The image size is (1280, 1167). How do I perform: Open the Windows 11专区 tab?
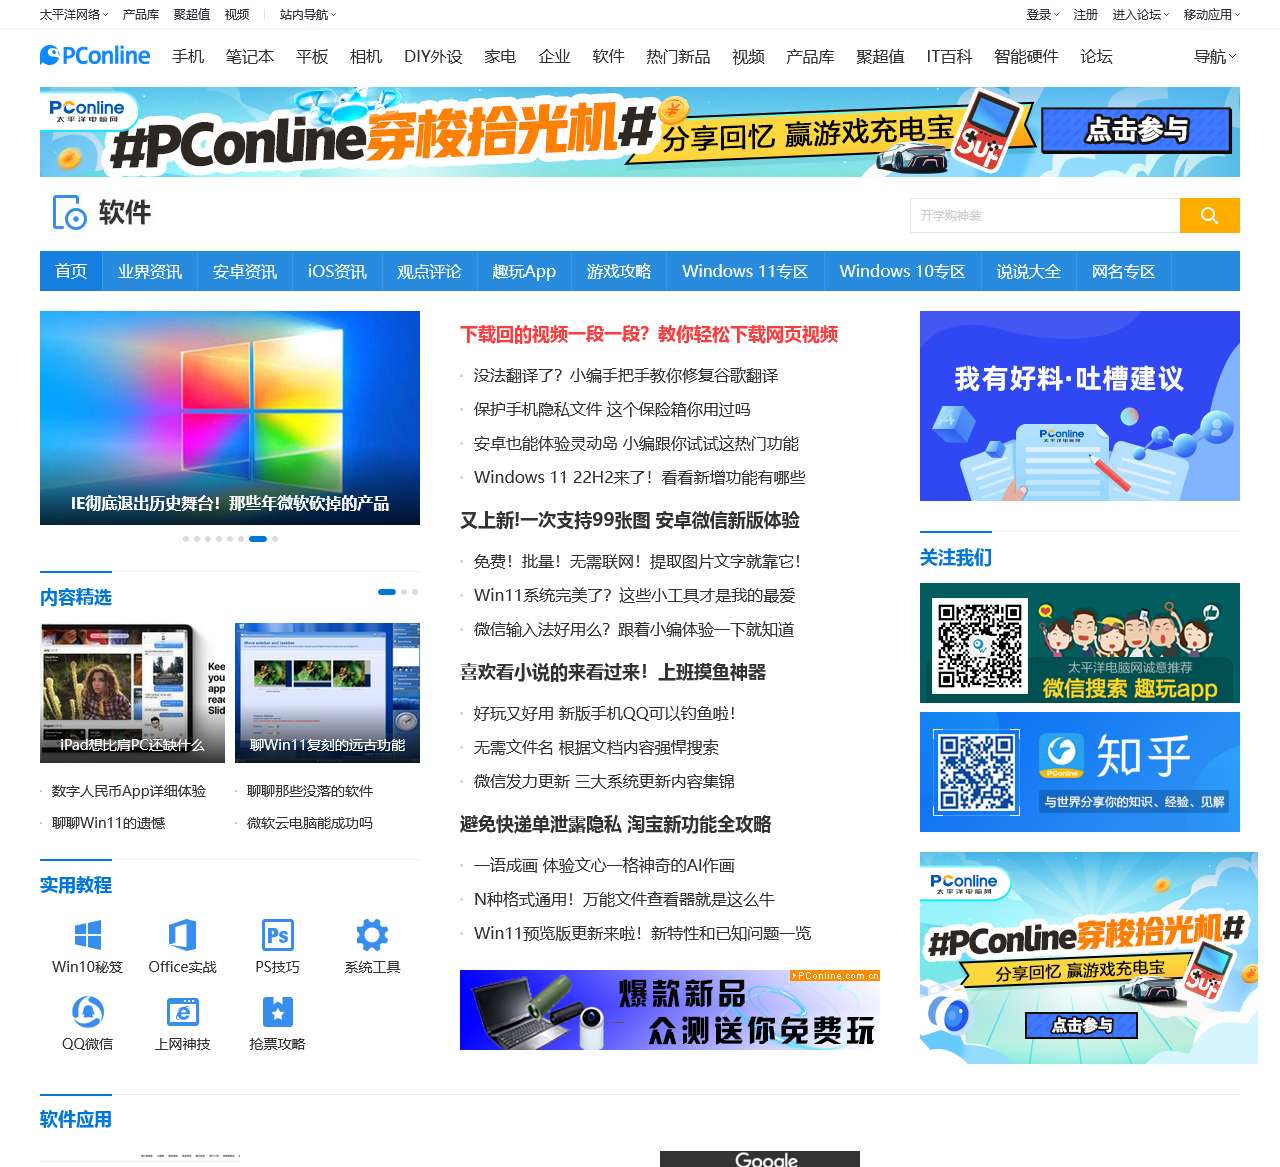[x=745, y=271]
